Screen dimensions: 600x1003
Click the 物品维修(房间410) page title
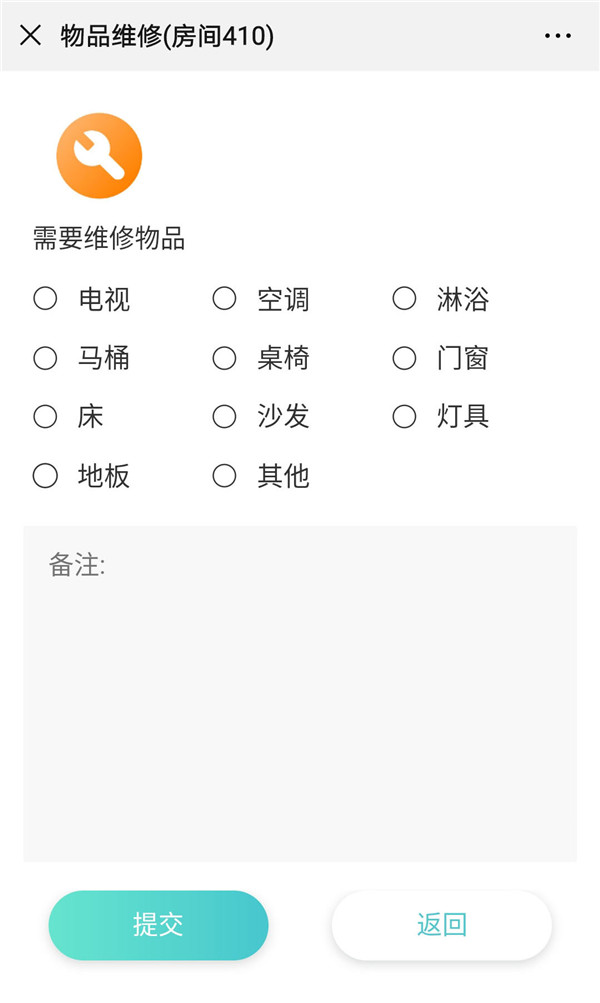pyautogui.click(x=167, y=37)
